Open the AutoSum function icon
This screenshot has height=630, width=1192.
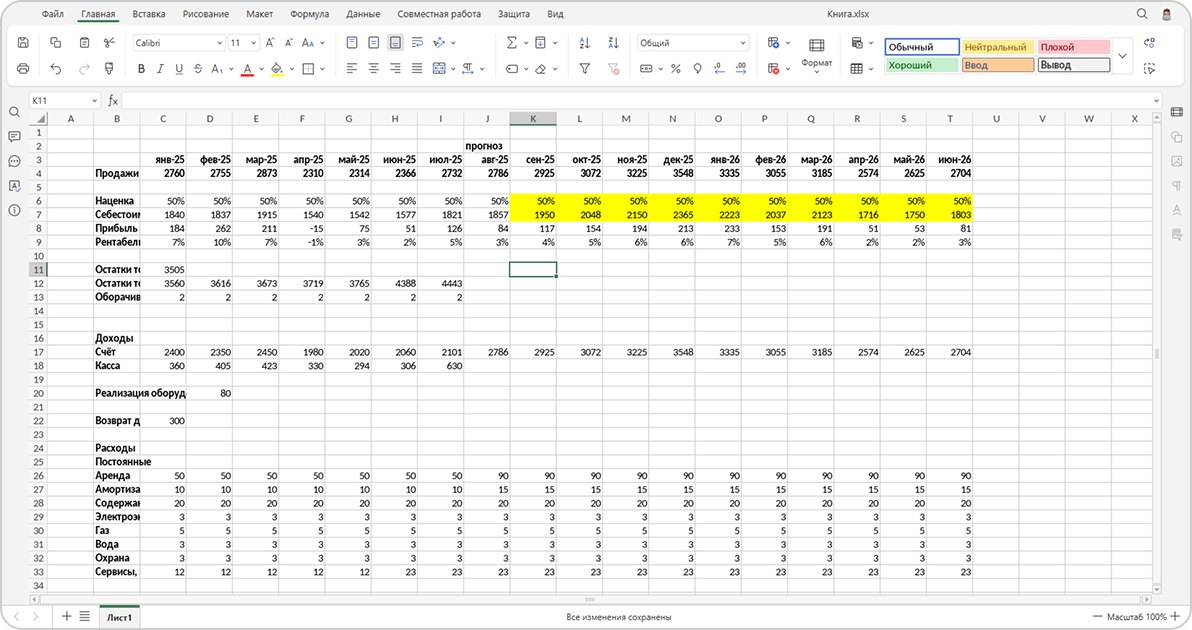tap(512, 43)
